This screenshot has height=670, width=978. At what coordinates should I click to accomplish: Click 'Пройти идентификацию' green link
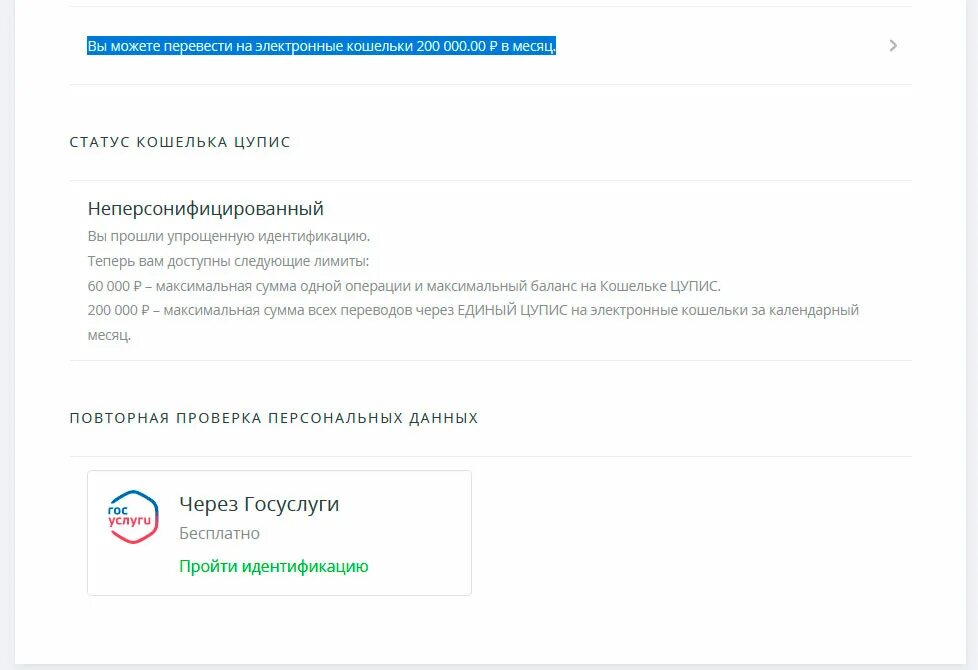pos(273,566)
